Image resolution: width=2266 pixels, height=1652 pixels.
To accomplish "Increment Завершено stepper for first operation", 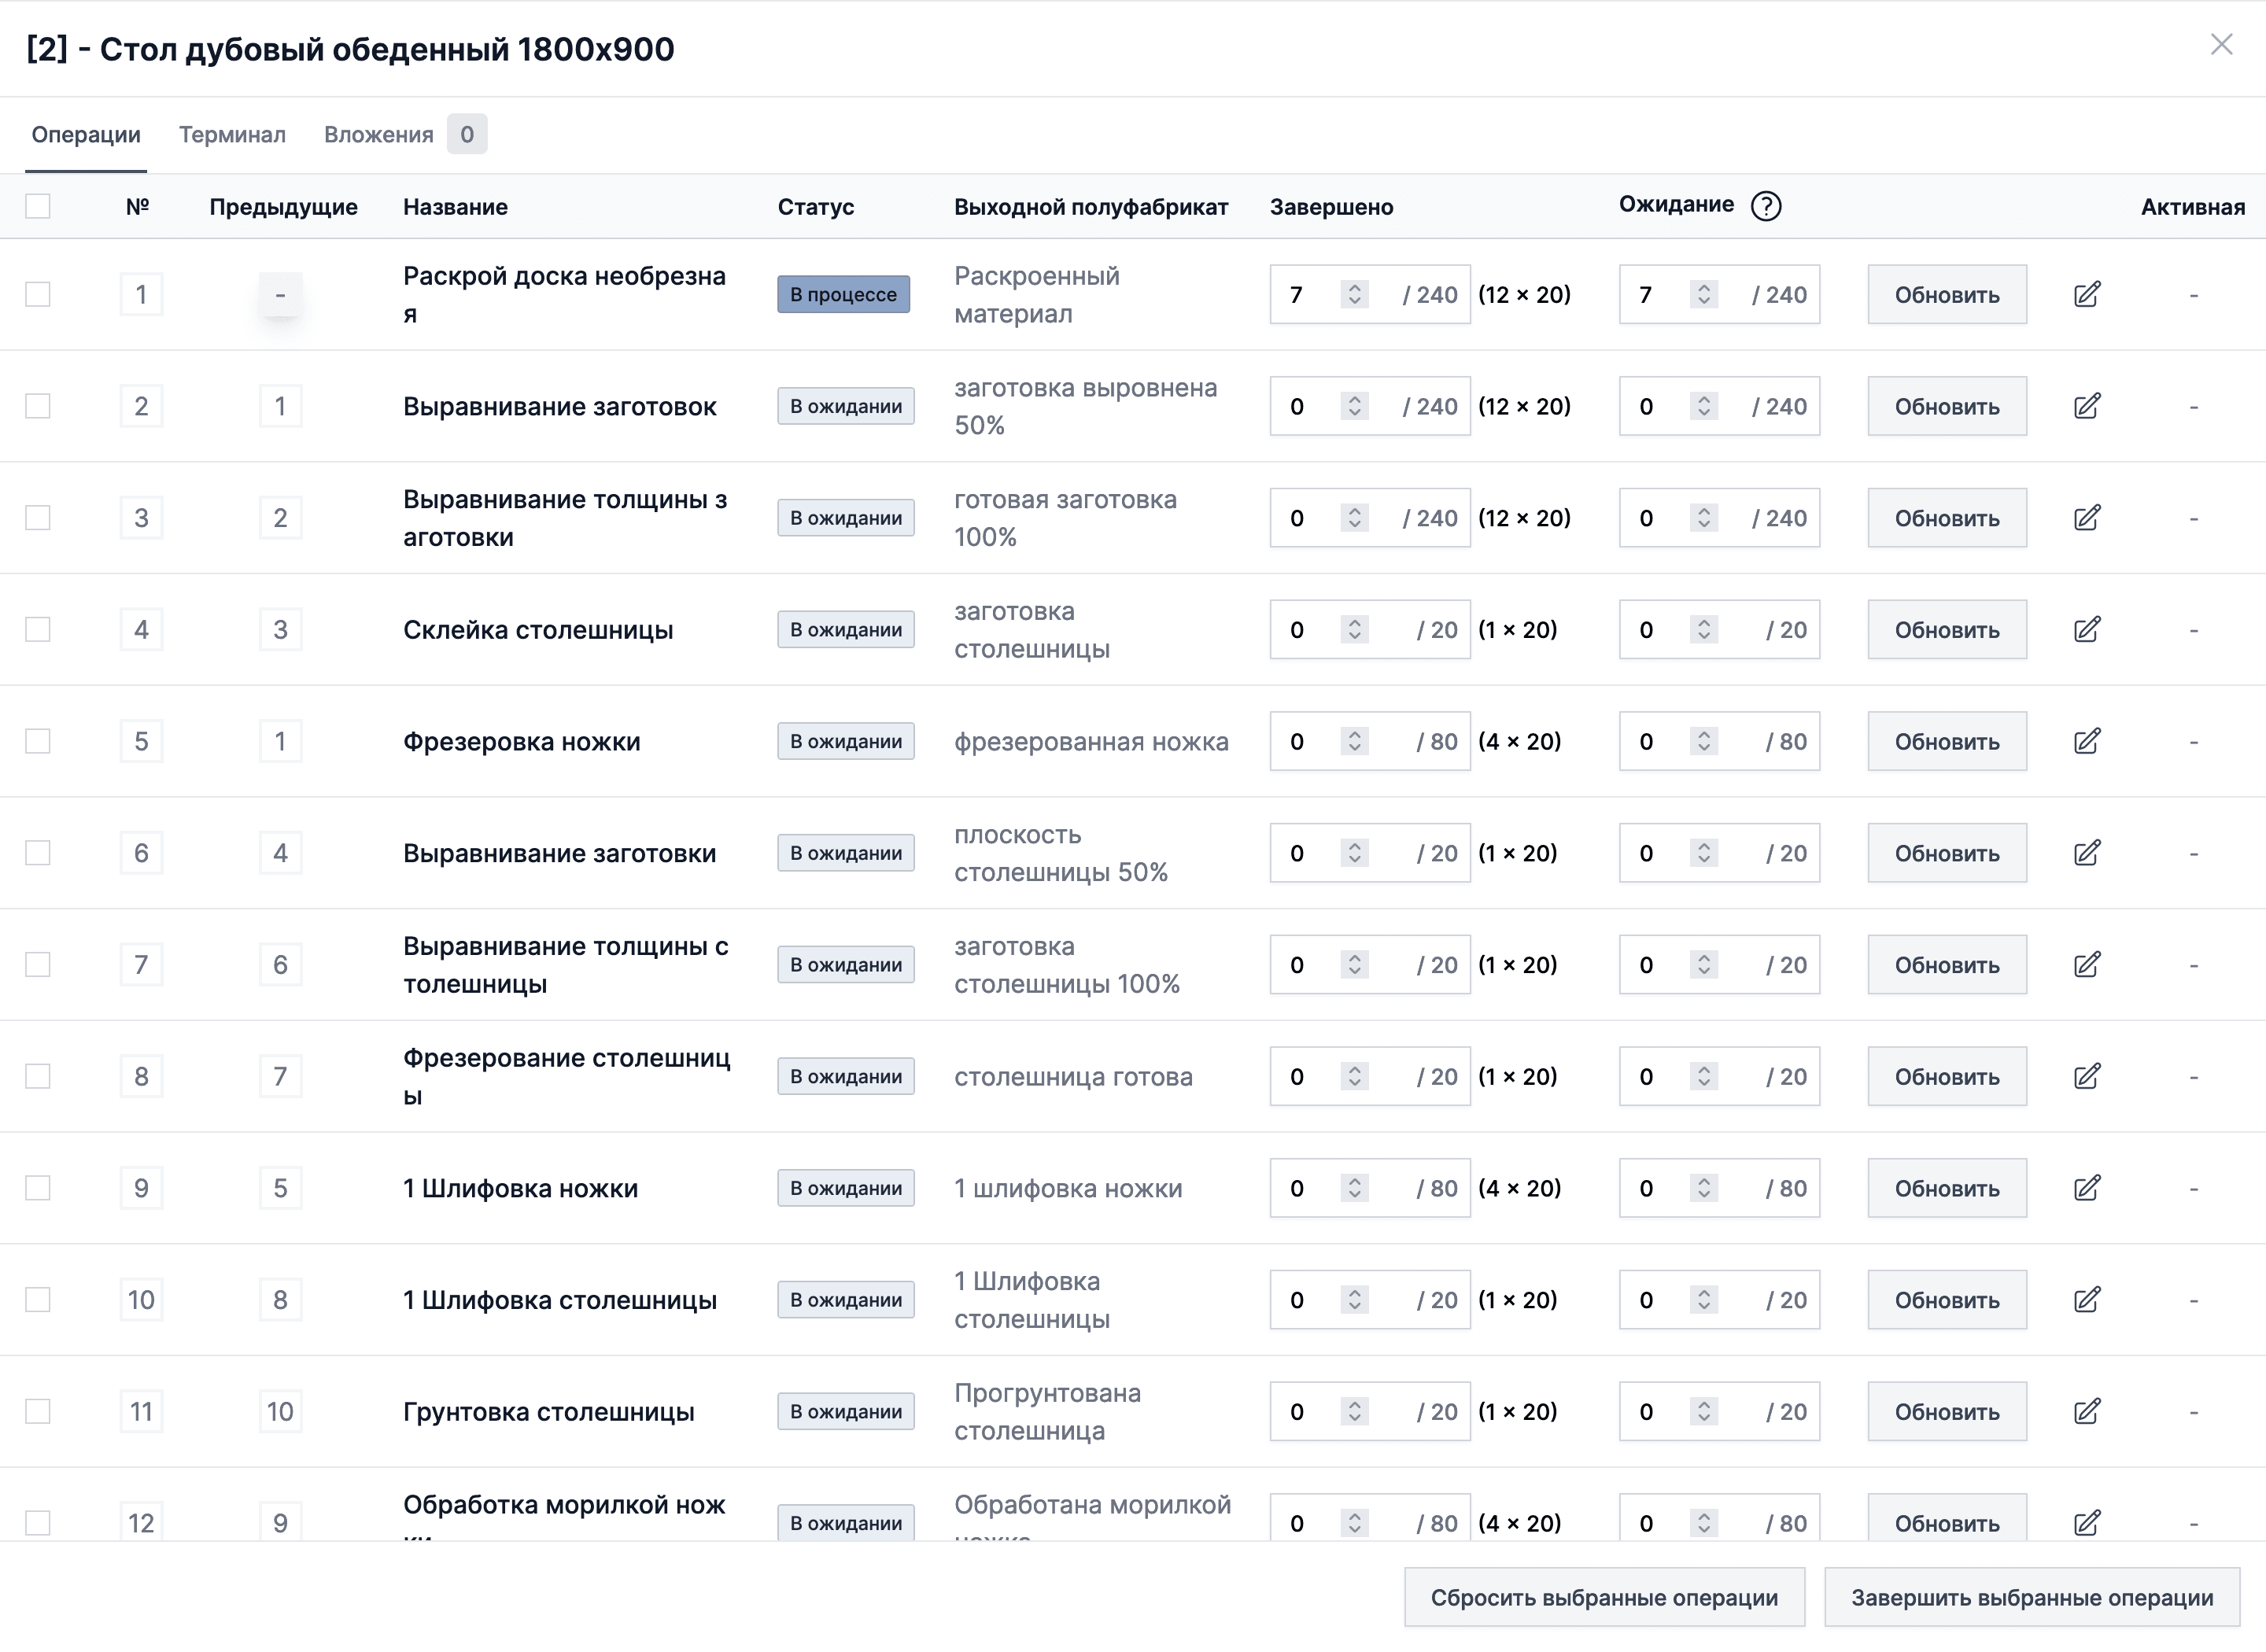I will tap(1354, 288).
